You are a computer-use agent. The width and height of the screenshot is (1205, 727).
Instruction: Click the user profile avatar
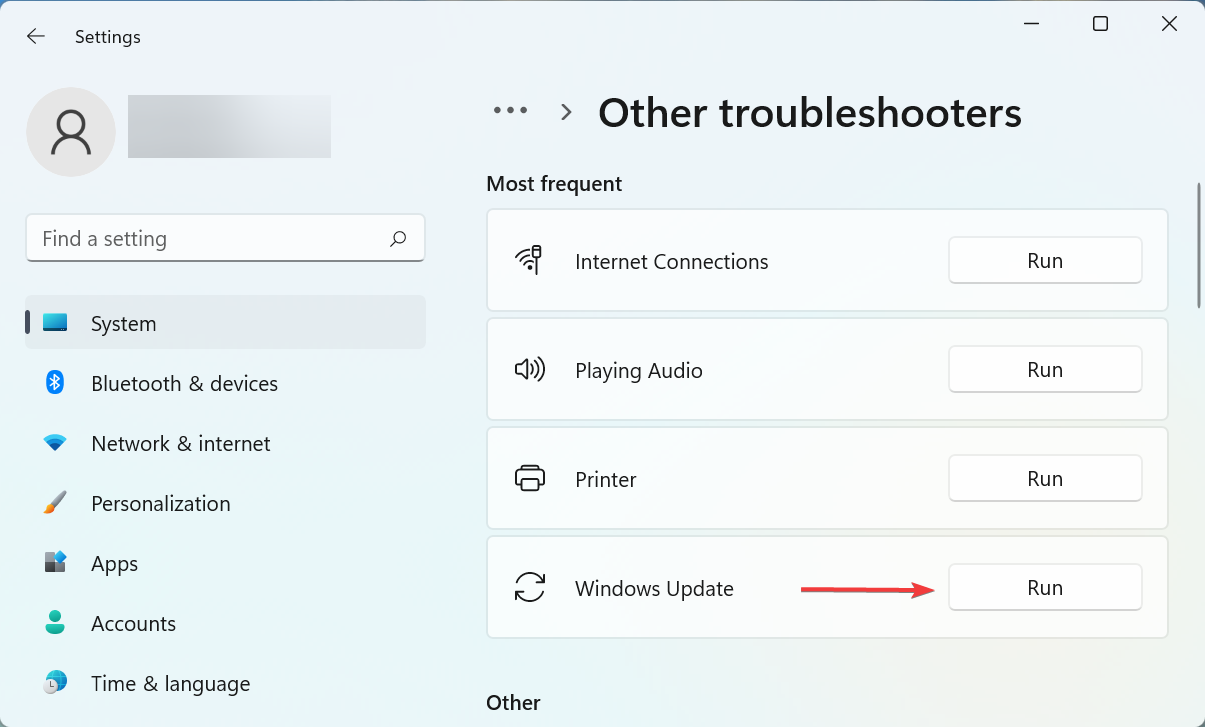click(x=71, y=131)
